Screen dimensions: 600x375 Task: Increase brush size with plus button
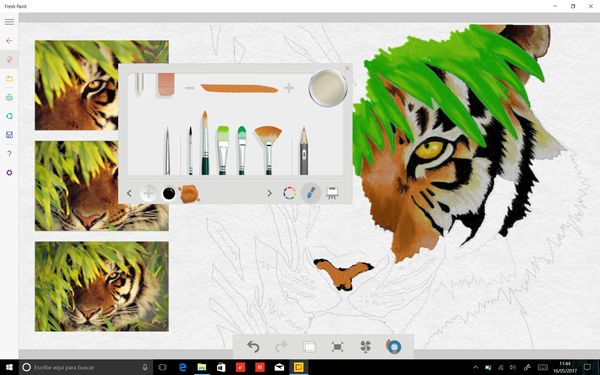click(x=289, y=88)
